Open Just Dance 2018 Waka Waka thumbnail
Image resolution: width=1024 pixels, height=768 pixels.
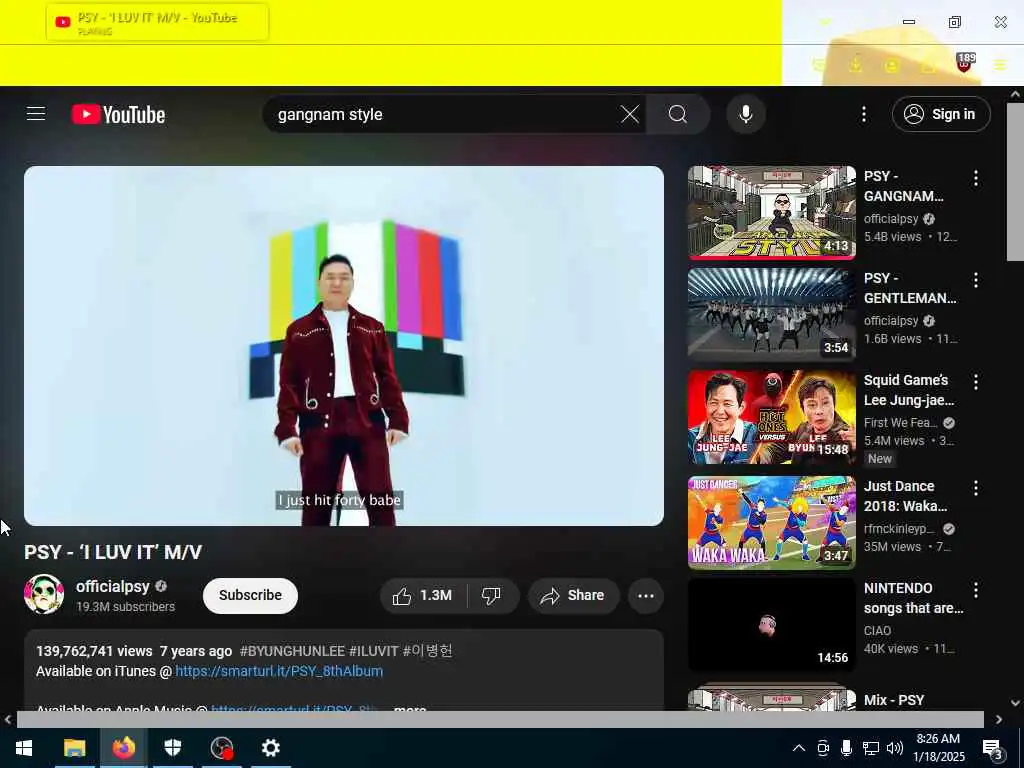[x=771, y=522]
